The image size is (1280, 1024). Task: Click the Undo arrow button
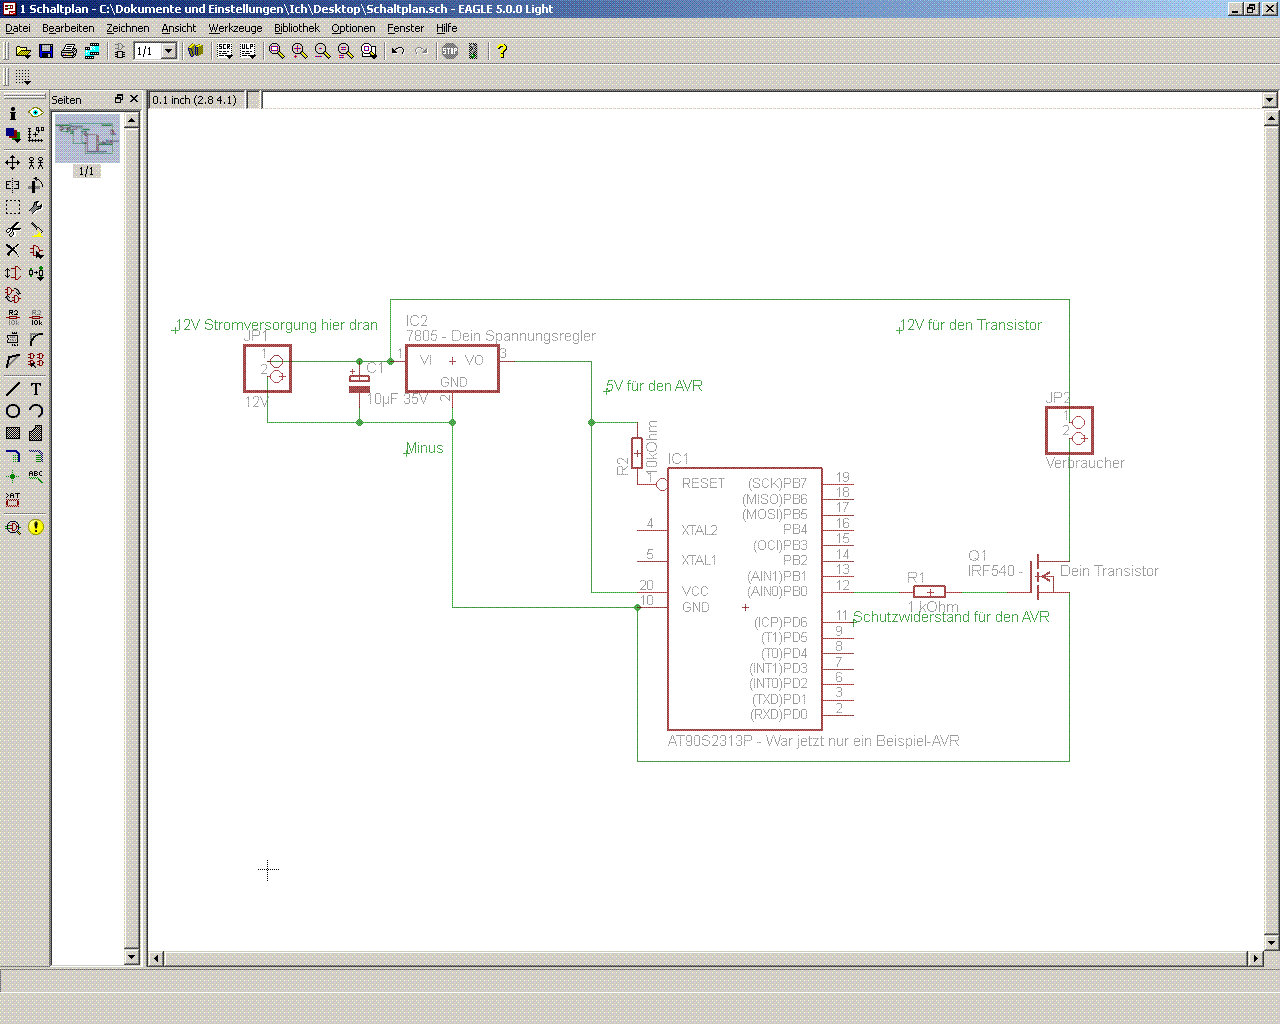pyautogui.click(x=398, y=51)
